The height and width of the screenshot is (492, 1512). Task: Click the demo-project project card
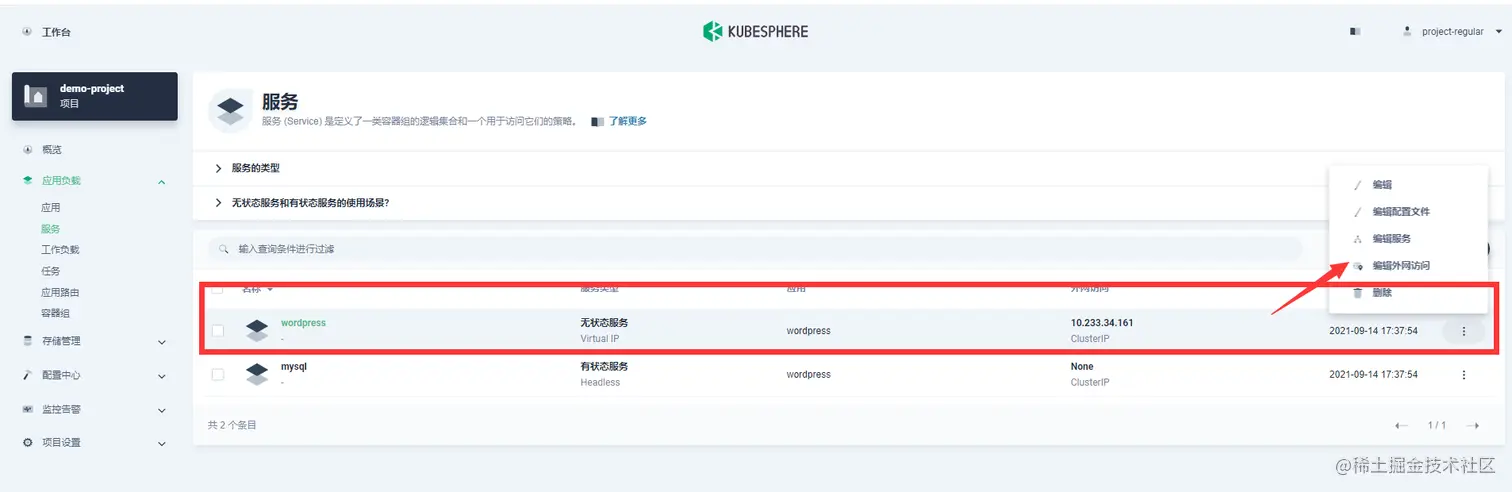coord(95,96)
